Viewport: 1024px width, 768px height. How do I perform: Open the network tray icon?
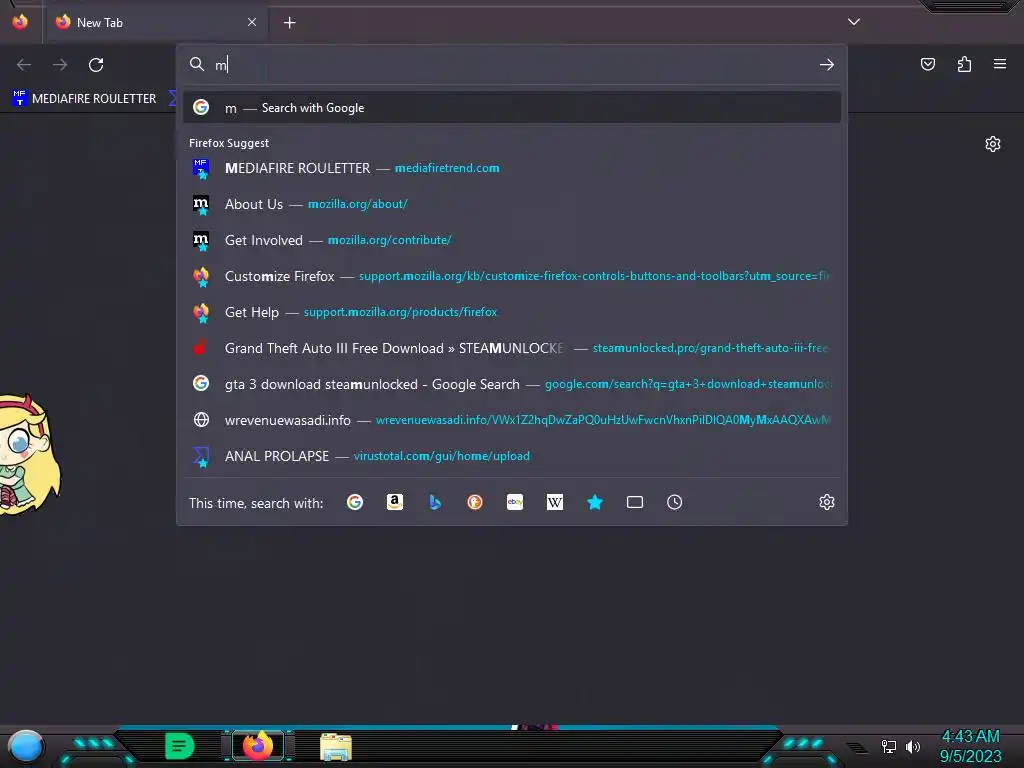[889, 746]
